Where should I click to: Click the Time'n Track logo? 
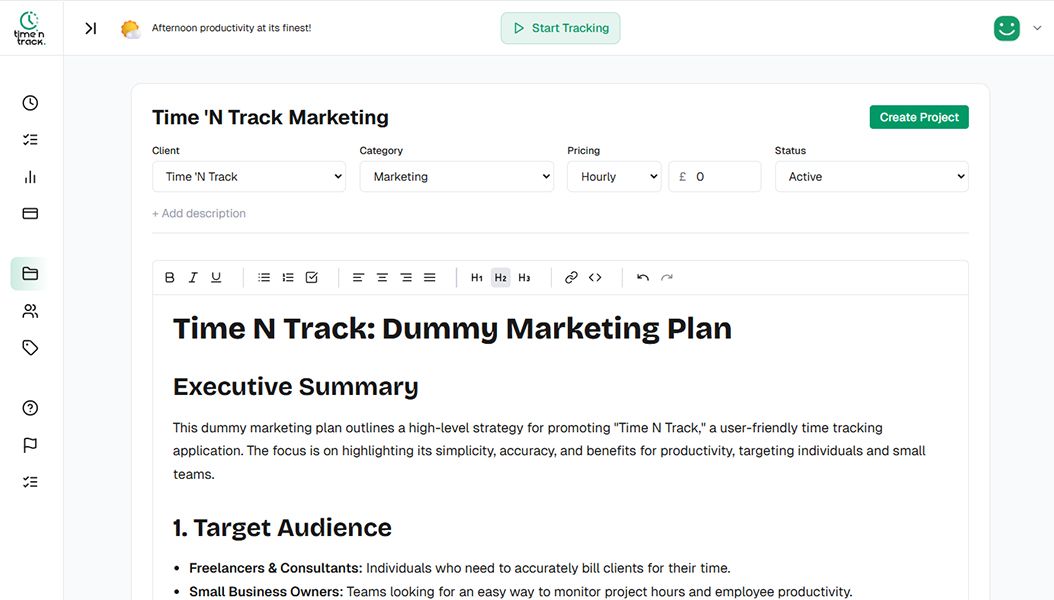click(30, 28)
